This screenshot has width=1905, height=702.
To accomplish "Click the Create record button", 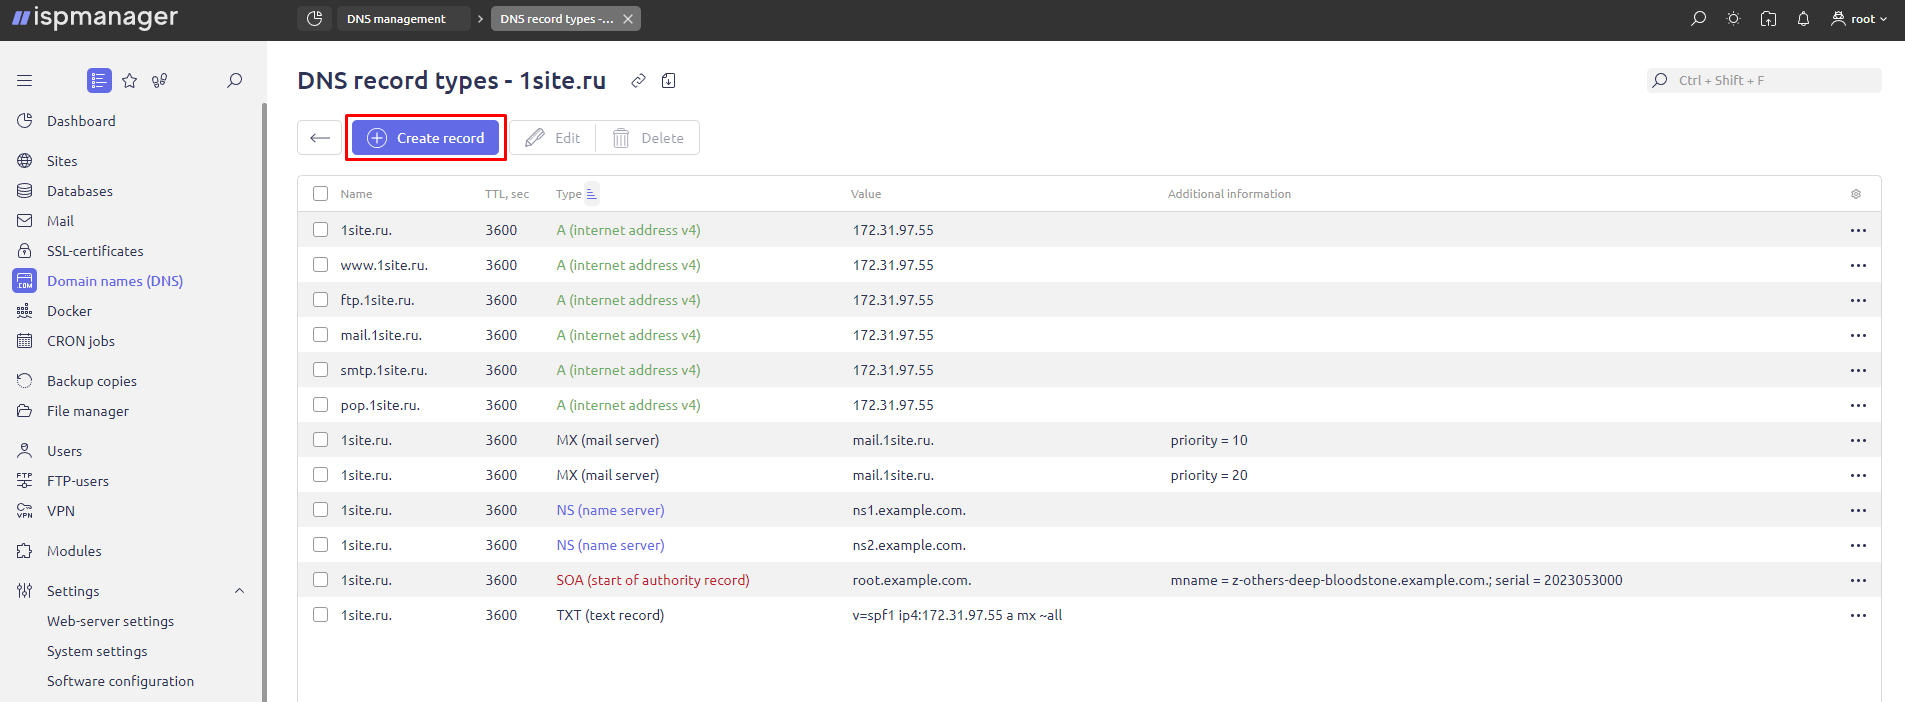I will click(426, 138).
